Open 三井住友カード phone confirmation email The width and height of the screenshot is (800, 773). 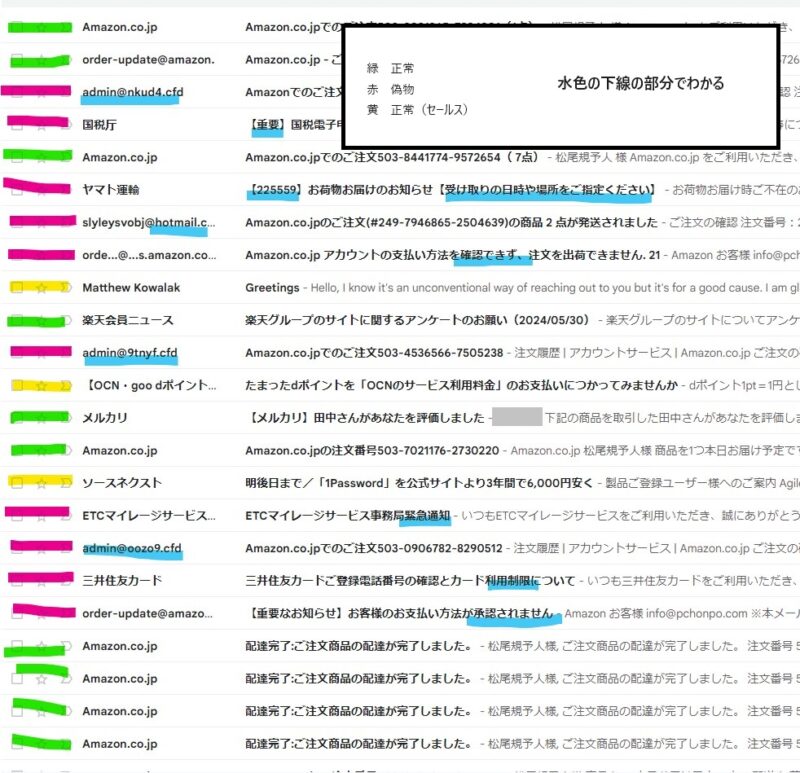[400, 581]
